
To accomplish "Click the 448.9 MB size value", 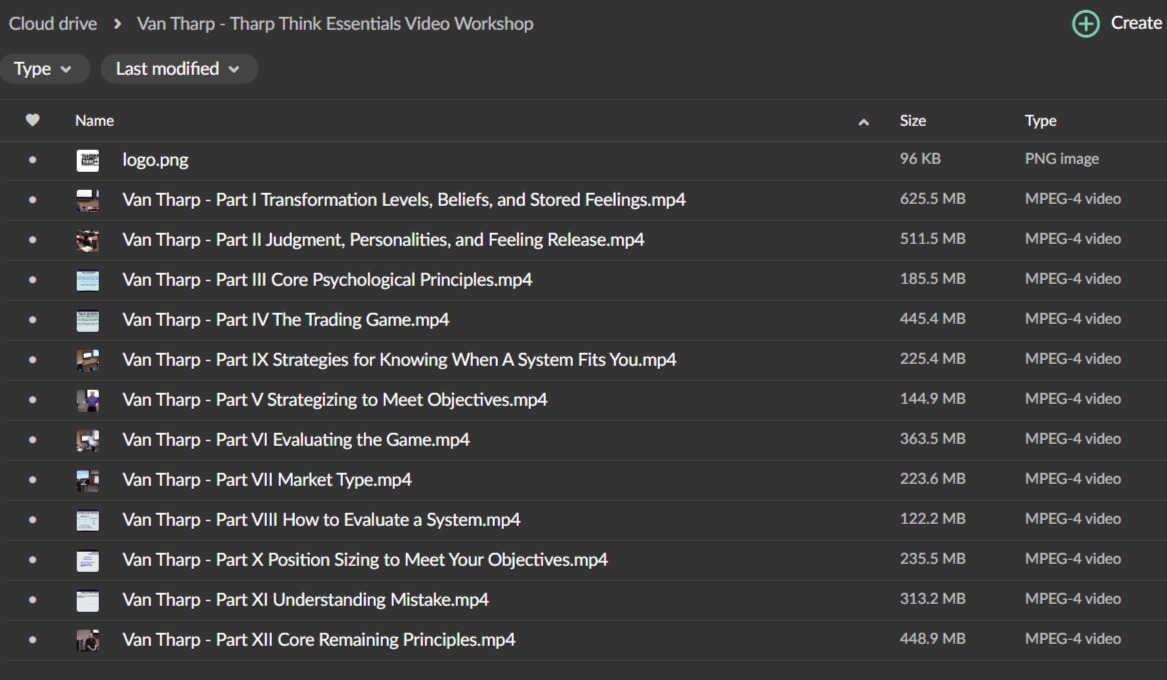I will pos(933,639).
